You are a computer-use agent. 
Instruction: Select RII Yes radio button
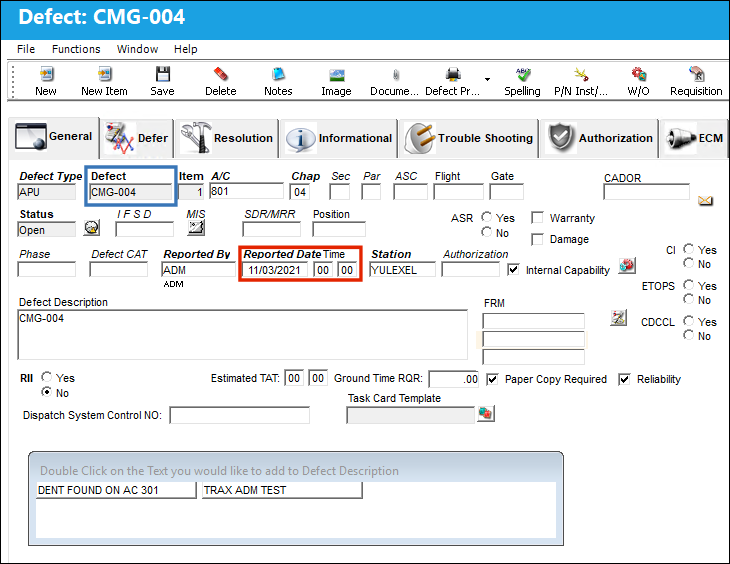pos(47,377)
